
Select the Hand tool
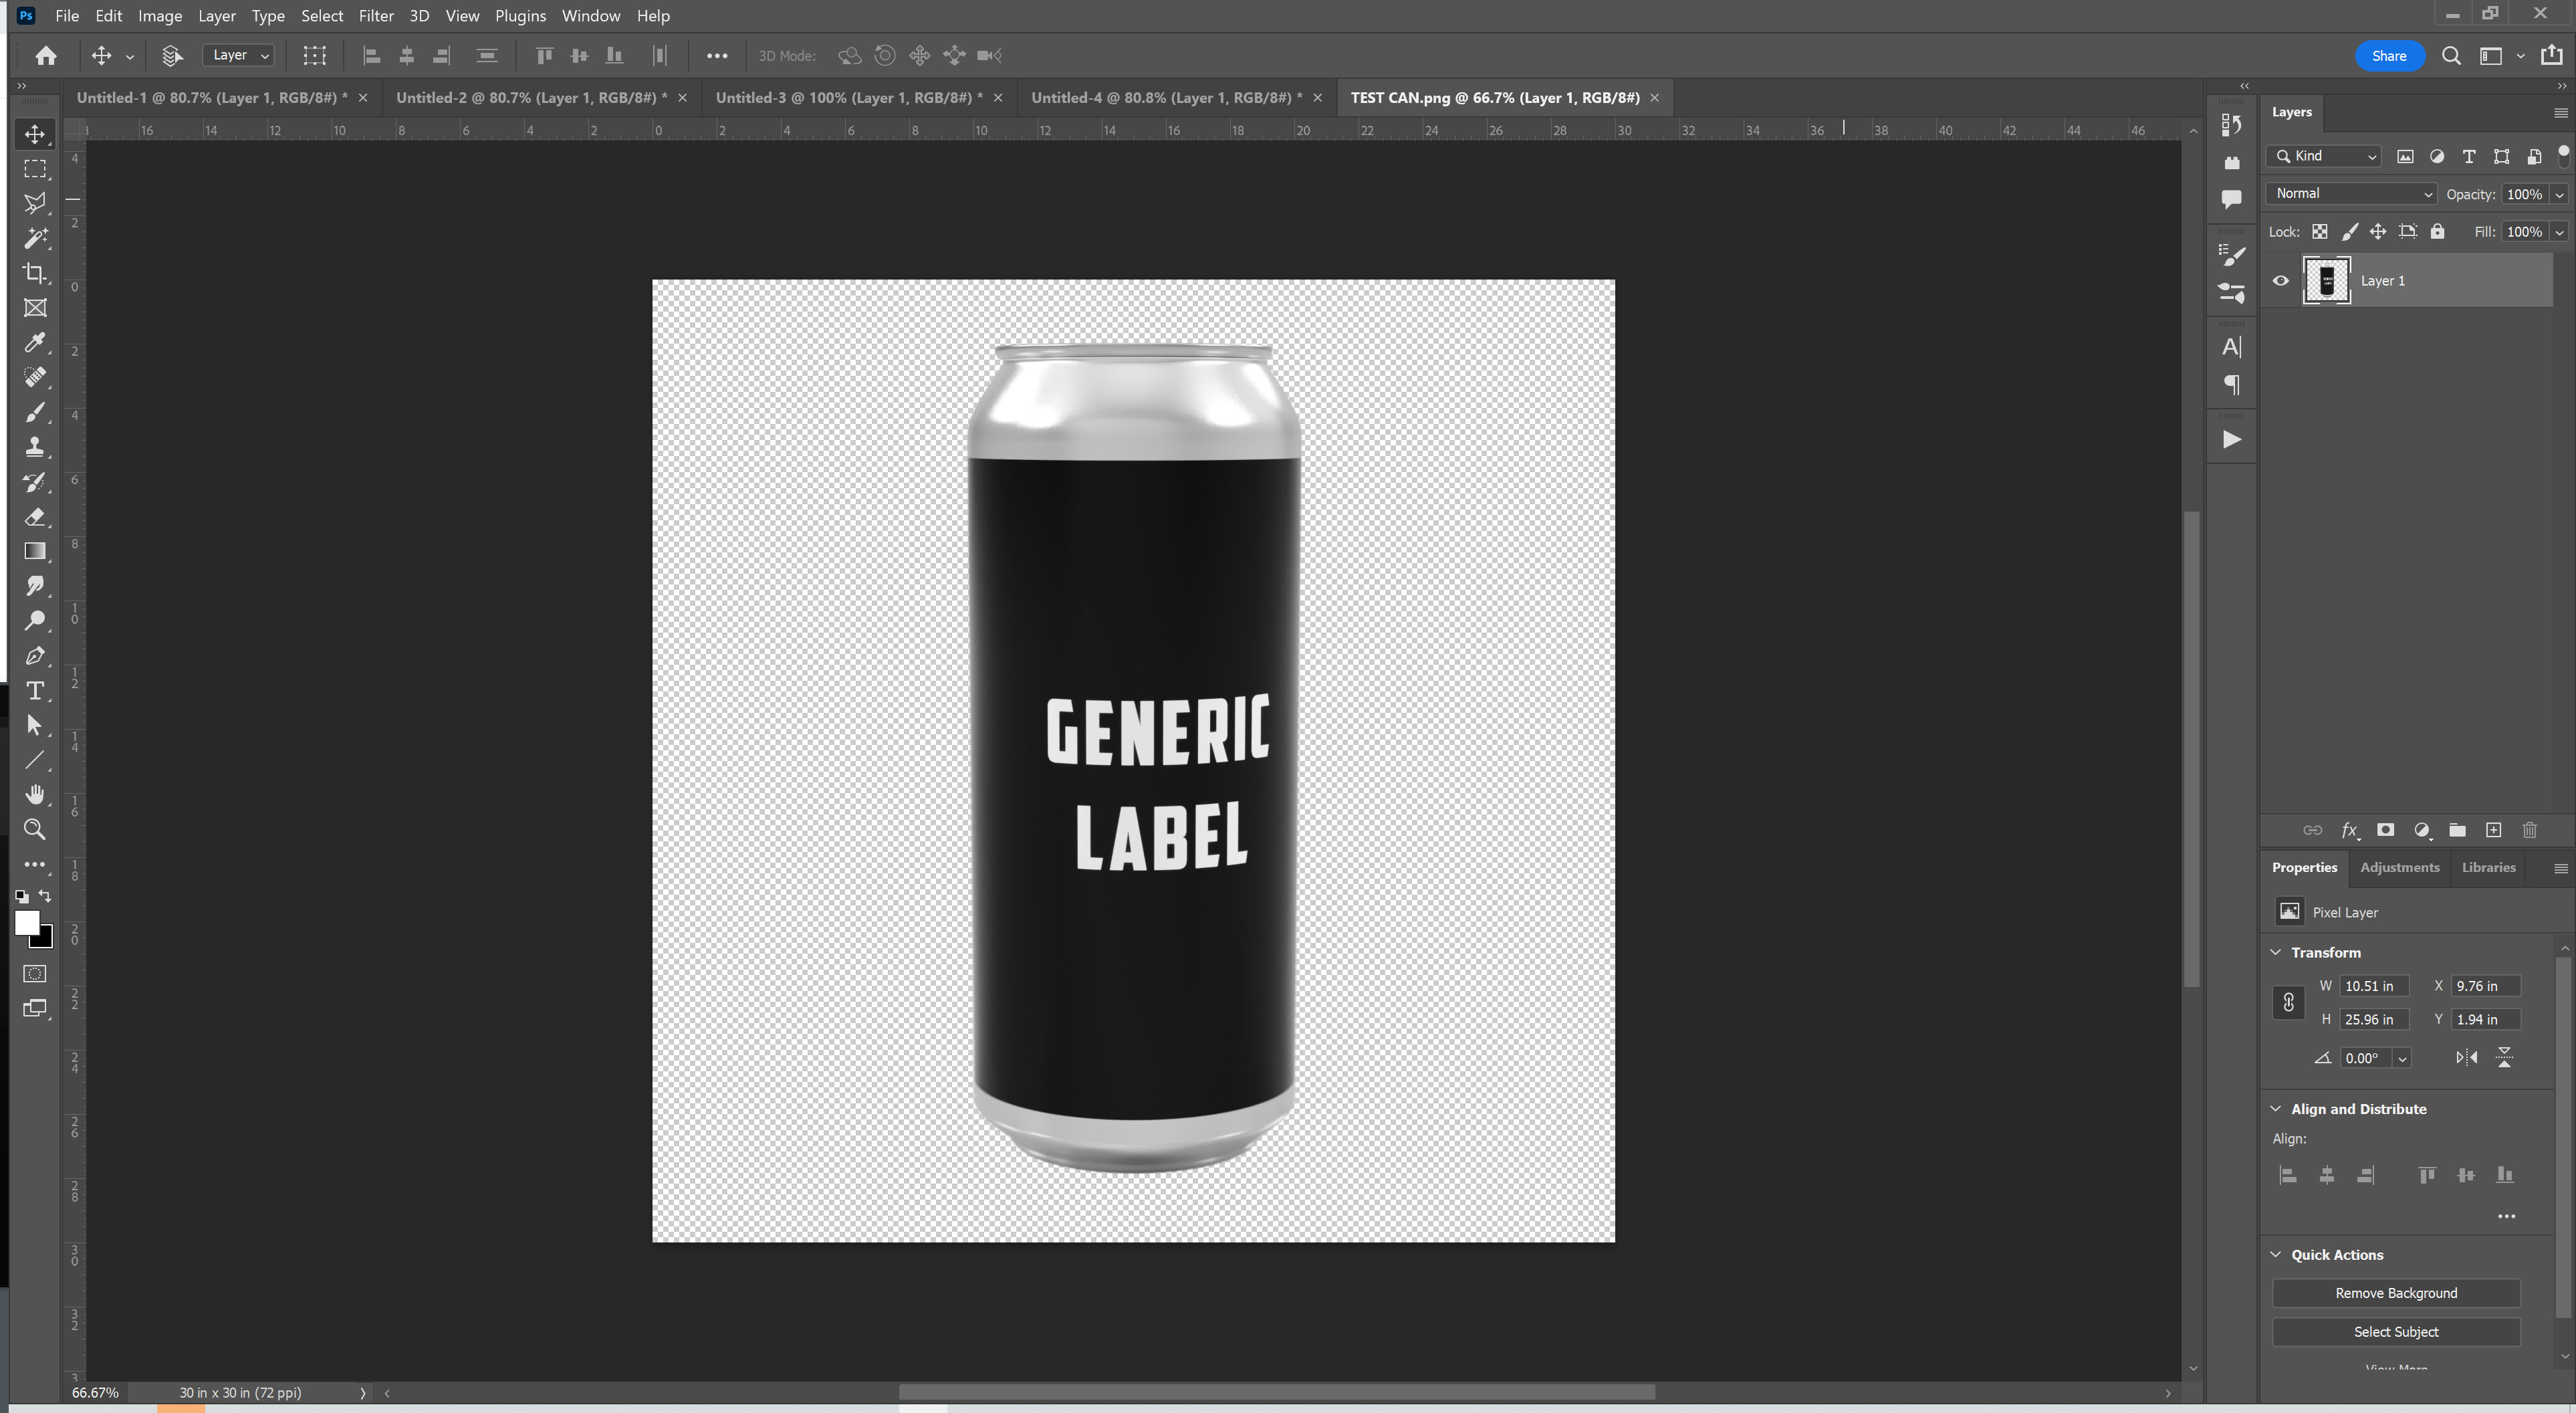pos(35,794)
